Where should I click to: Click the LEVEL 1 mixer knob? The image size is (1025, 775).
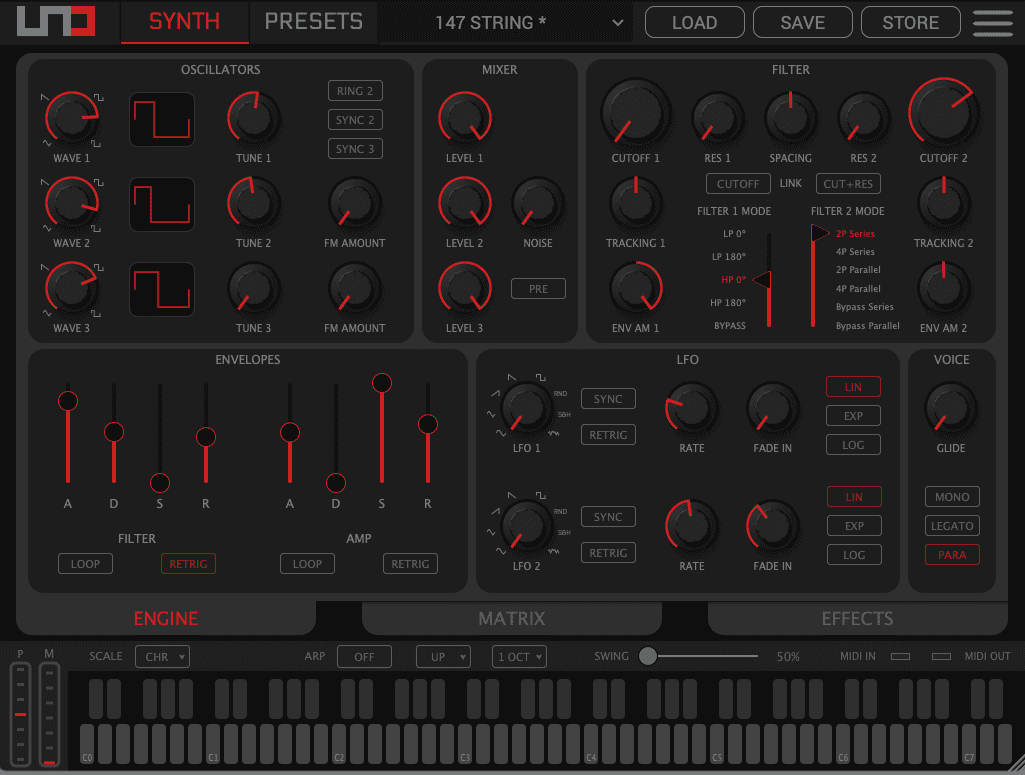coord(465,118)
